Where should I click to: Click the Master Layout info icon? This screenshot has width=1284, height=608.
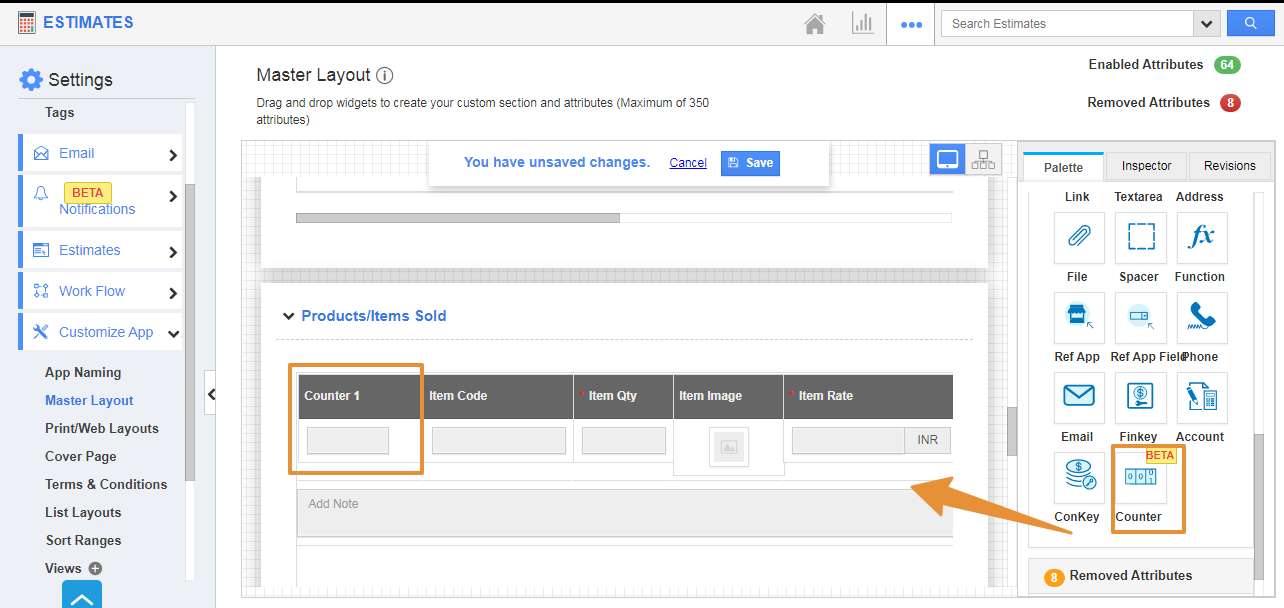pyautogui.click(x=385, y=75)
